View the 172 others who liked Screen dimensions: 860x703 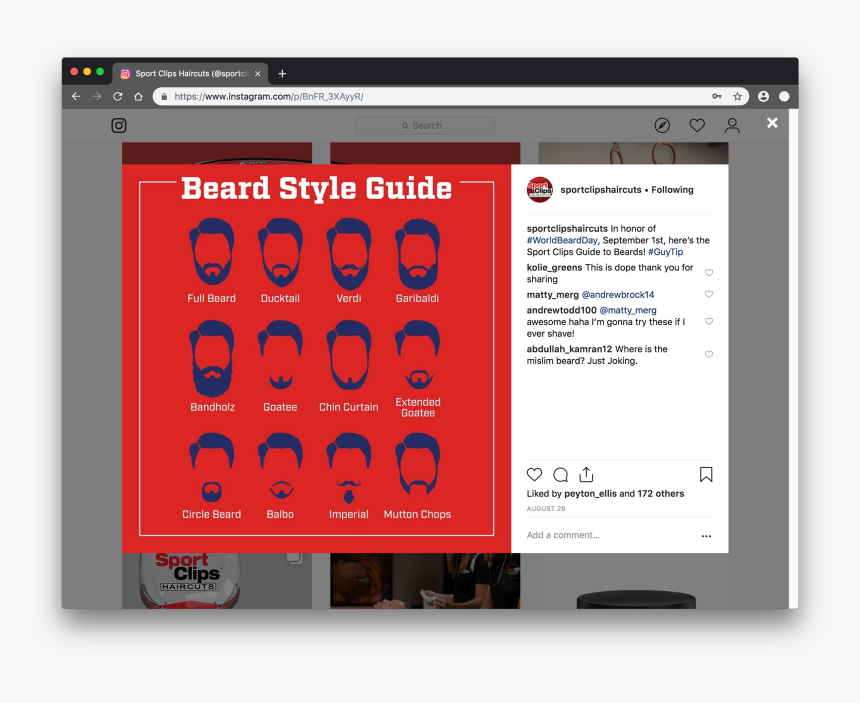(x=660, y=494)
